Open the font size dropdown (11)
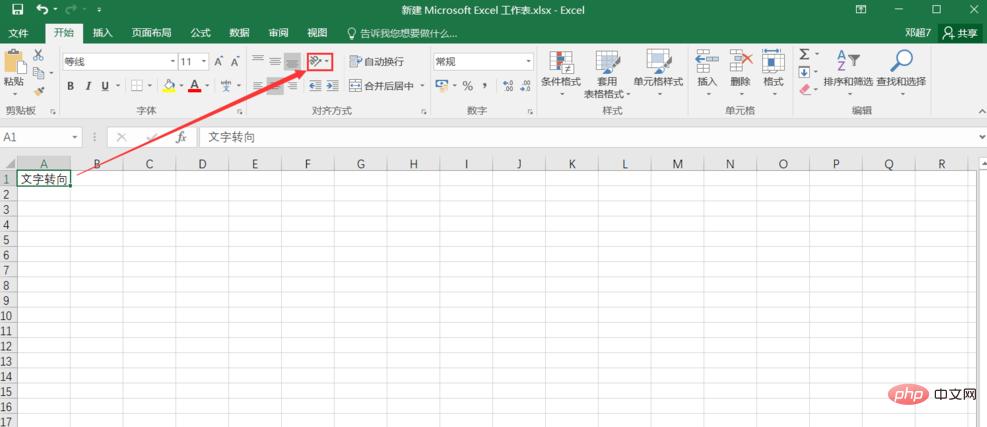 tap(204, 62)
